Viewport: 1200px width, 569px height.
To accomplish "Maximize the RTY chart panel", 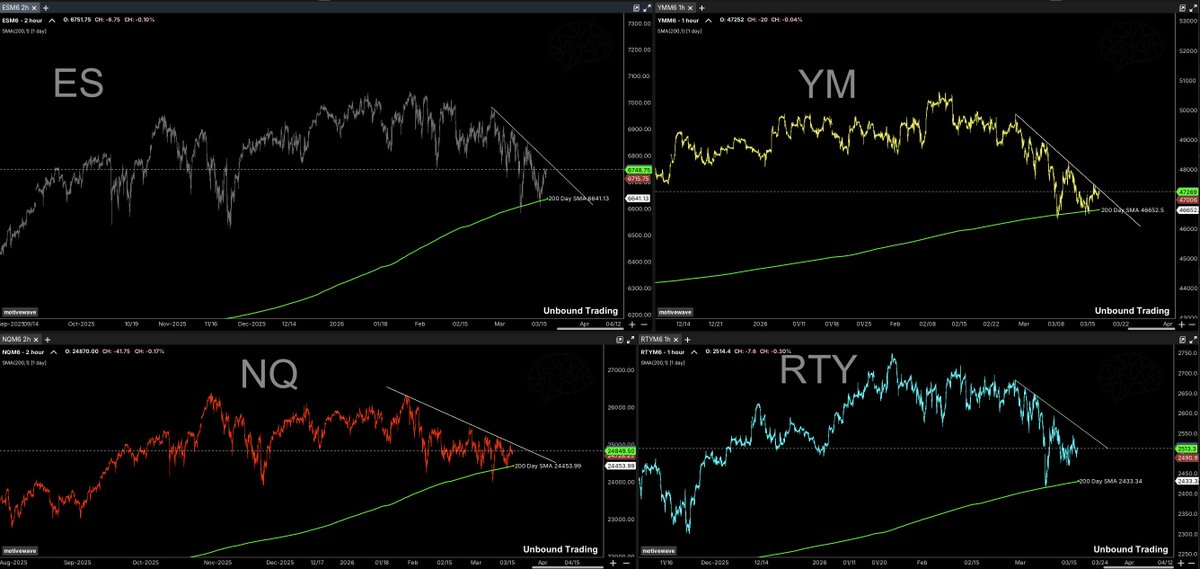I will (1193, 340).
